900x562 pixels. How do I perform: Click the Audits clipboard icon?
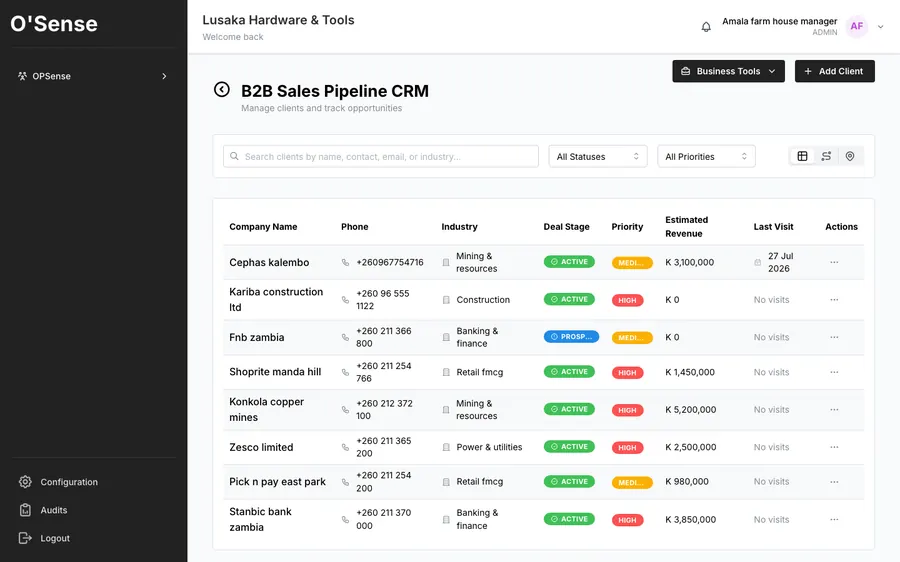click(25, 510)
